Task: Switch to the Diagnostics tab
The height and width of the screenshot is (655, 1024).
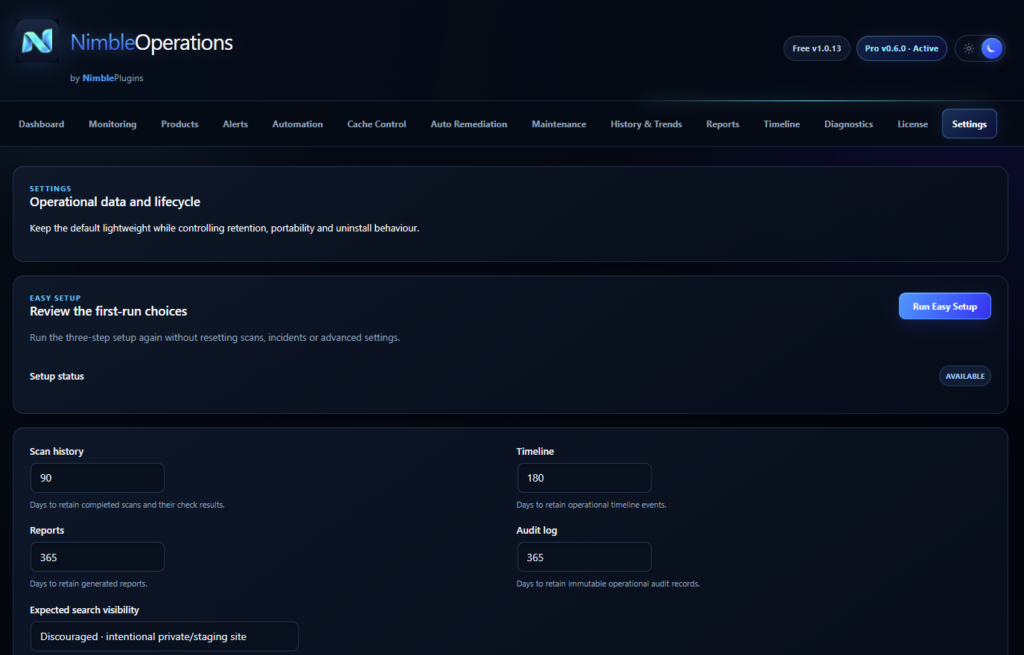Action: [848, 124]
